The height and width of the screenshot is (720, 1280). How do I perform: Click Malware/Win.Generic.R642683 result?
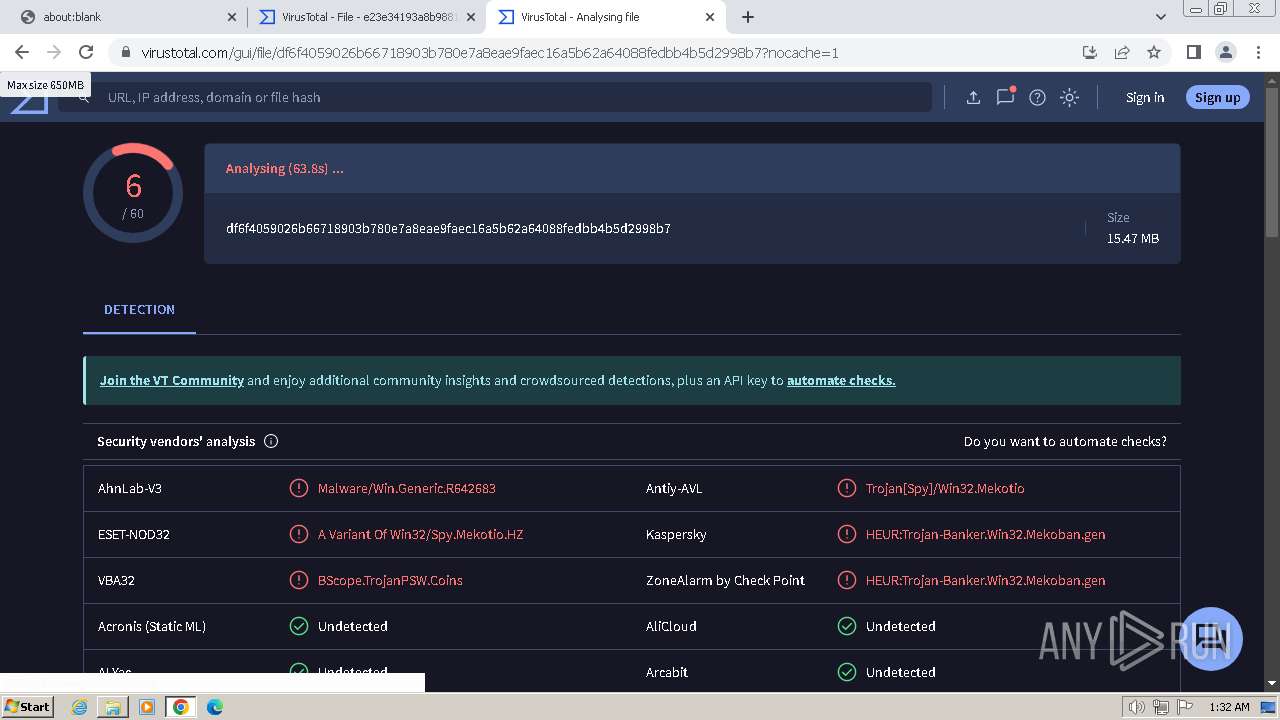[407, 488]
